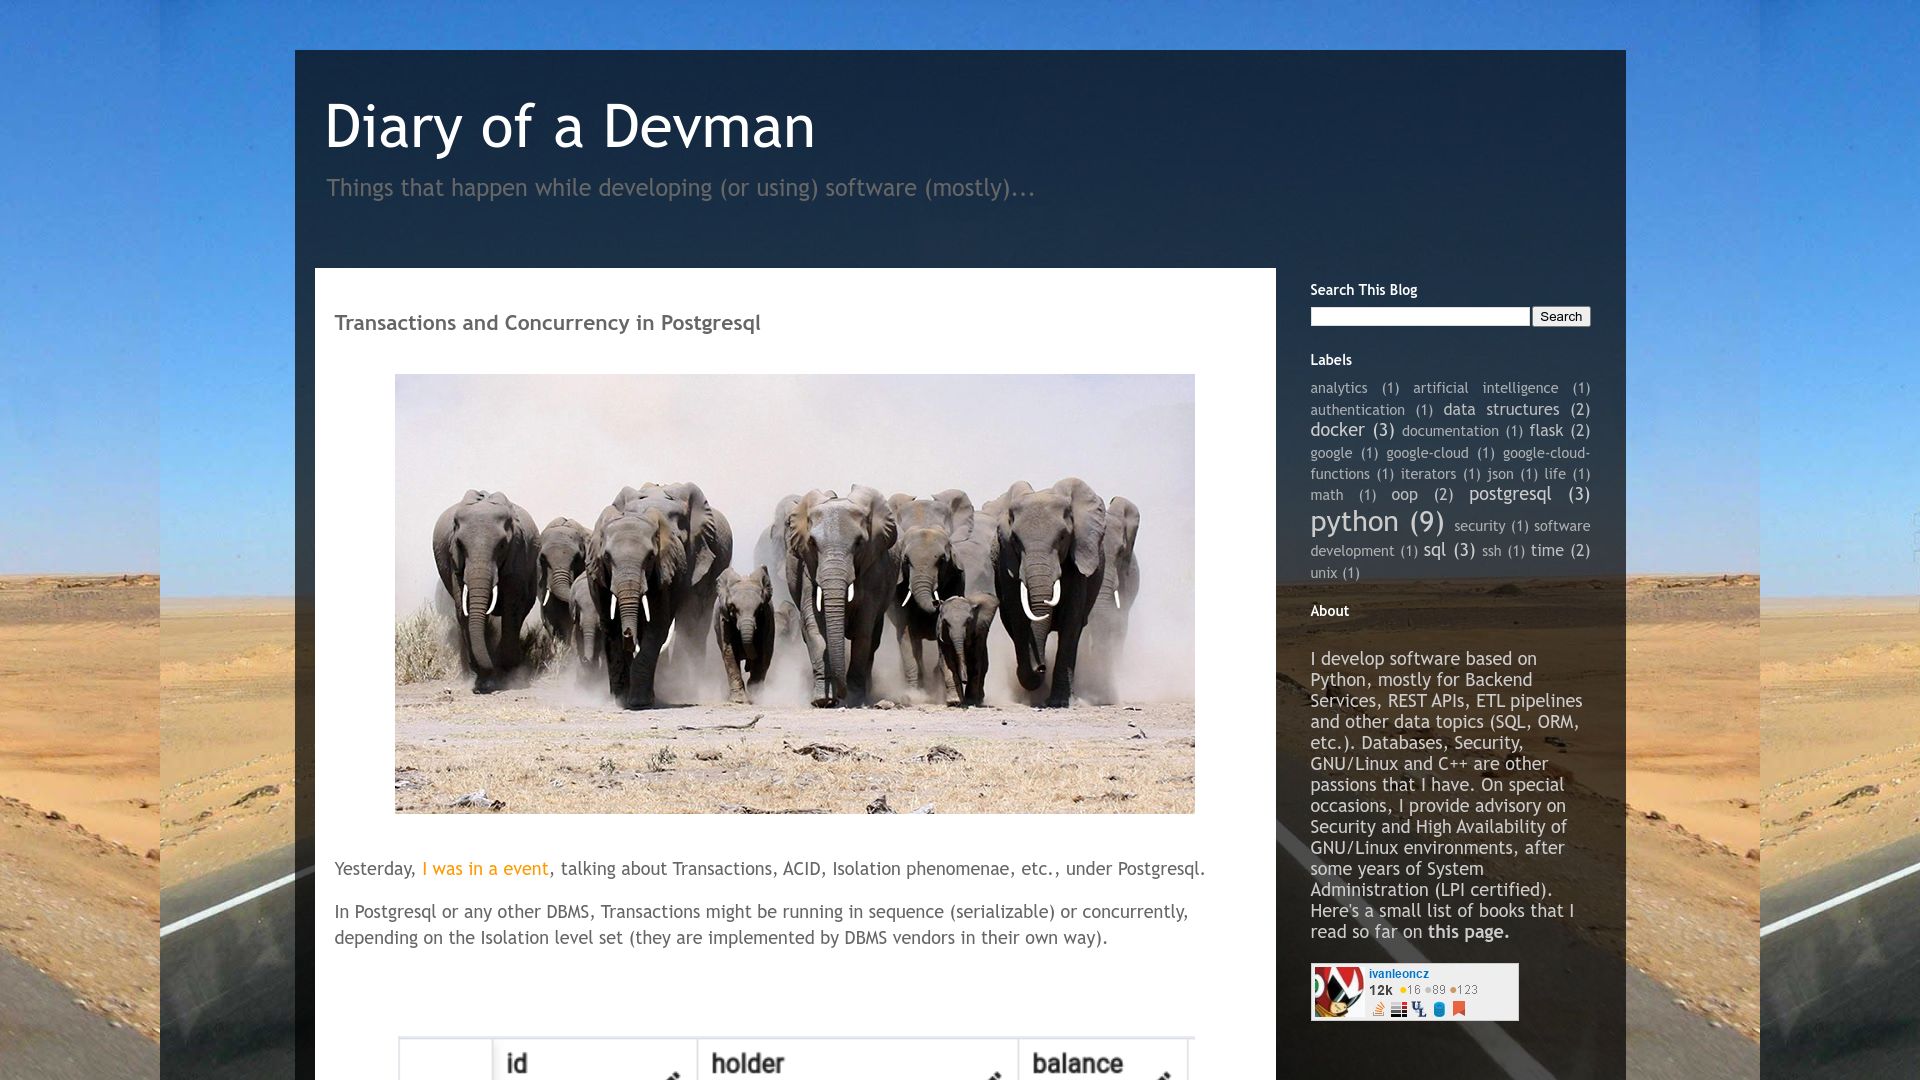This screenshot has width=1920, height=1080.
Task: Click the elephants herd image in the post
Action: point(795,594)
